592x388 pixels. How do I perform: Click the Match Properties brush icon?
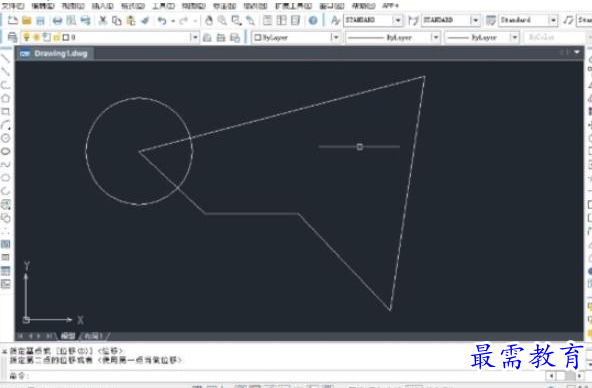[x=145, y=20]
